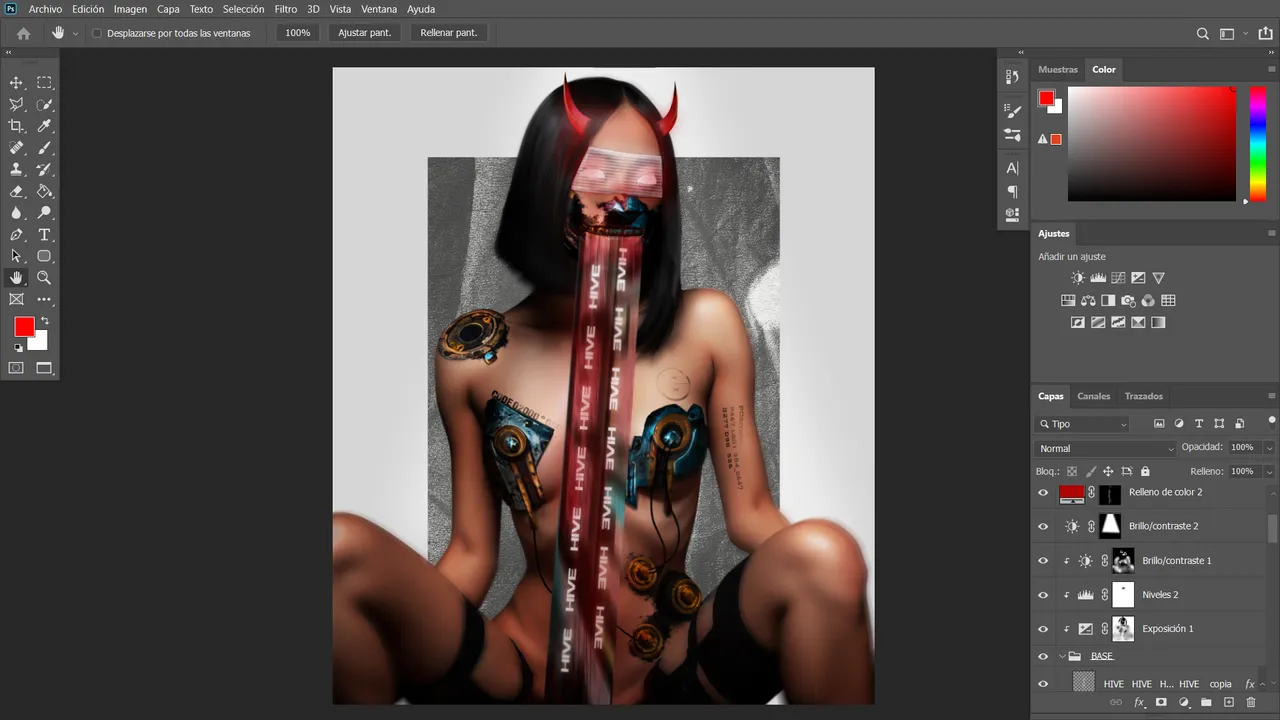Select the Pen tool
The height and width of the screenshot is (720, 1280).
point(16,235)
